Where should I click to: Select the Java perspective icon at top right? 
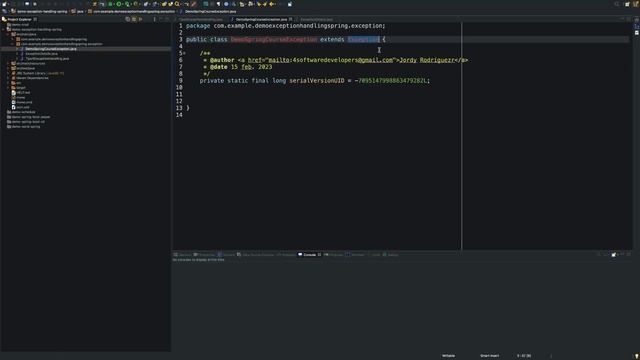click(636, 4)
